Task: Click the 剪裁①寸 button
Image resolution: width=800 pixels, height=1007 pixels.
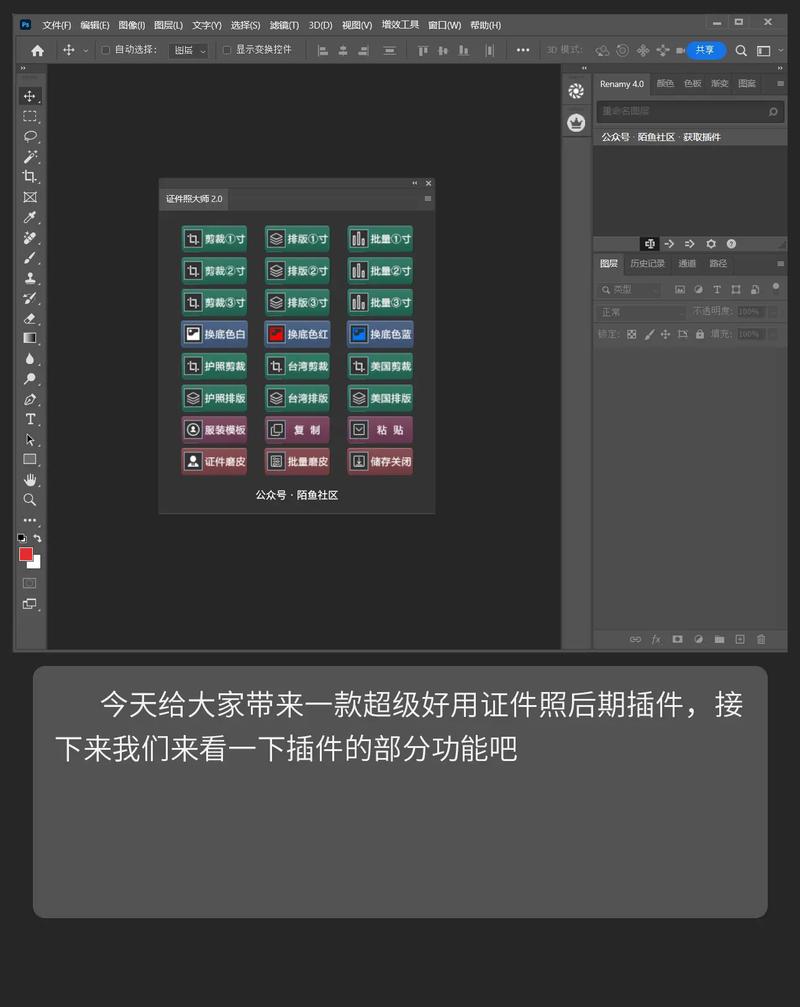Action: coord(214,239)
